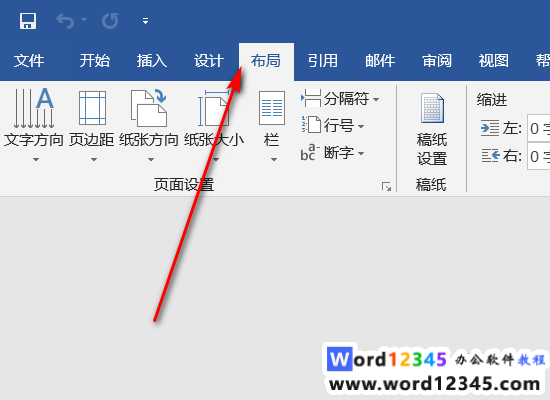Open the 文件 menu
The height and width of the screenshot is (400, 550).
click(x=29, y=61)
